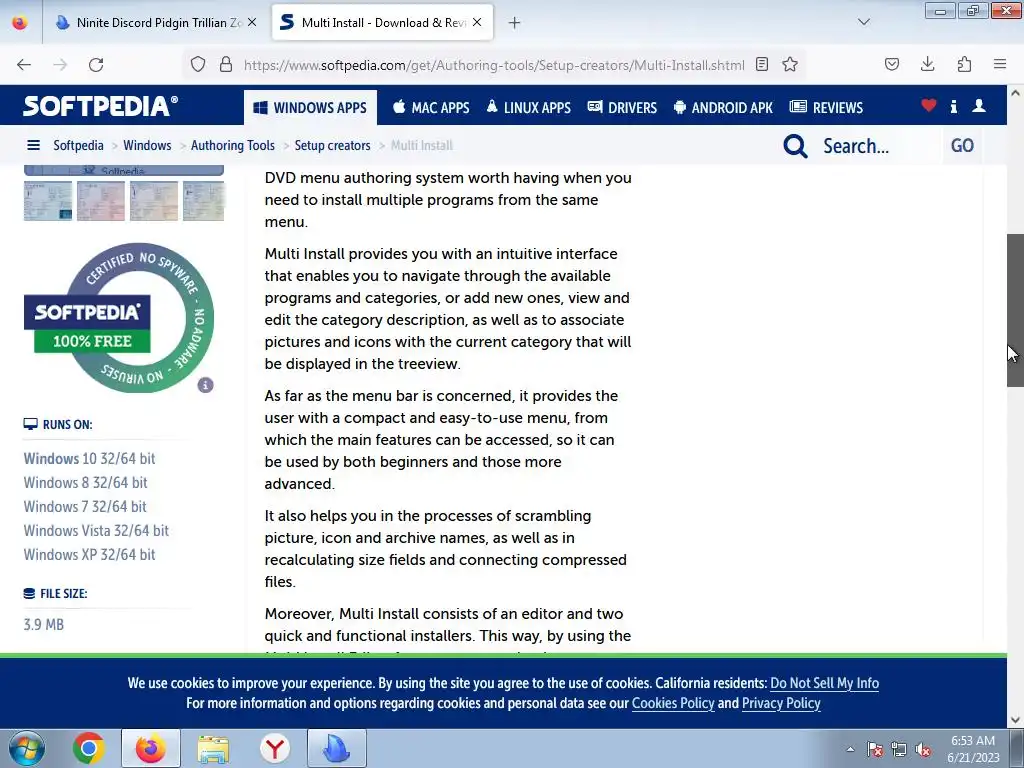1024x768 pixels.
Task: Open the Action Center flag icon
Action: 875,750
